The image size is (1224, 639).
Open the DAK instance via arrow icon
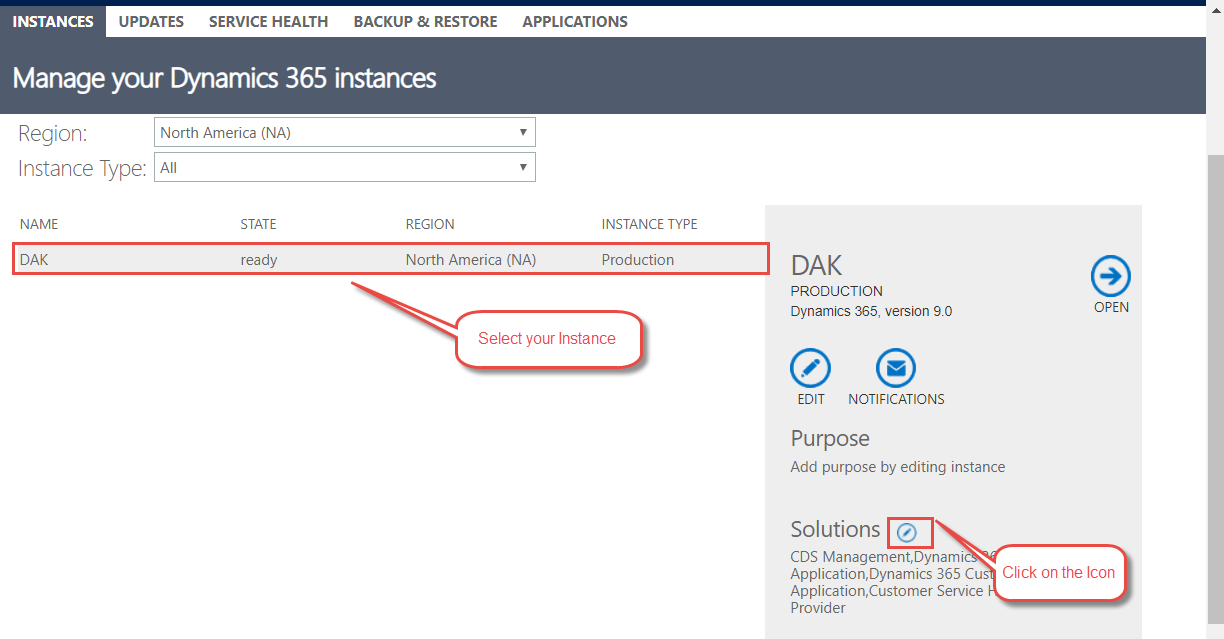[1110, 275]
